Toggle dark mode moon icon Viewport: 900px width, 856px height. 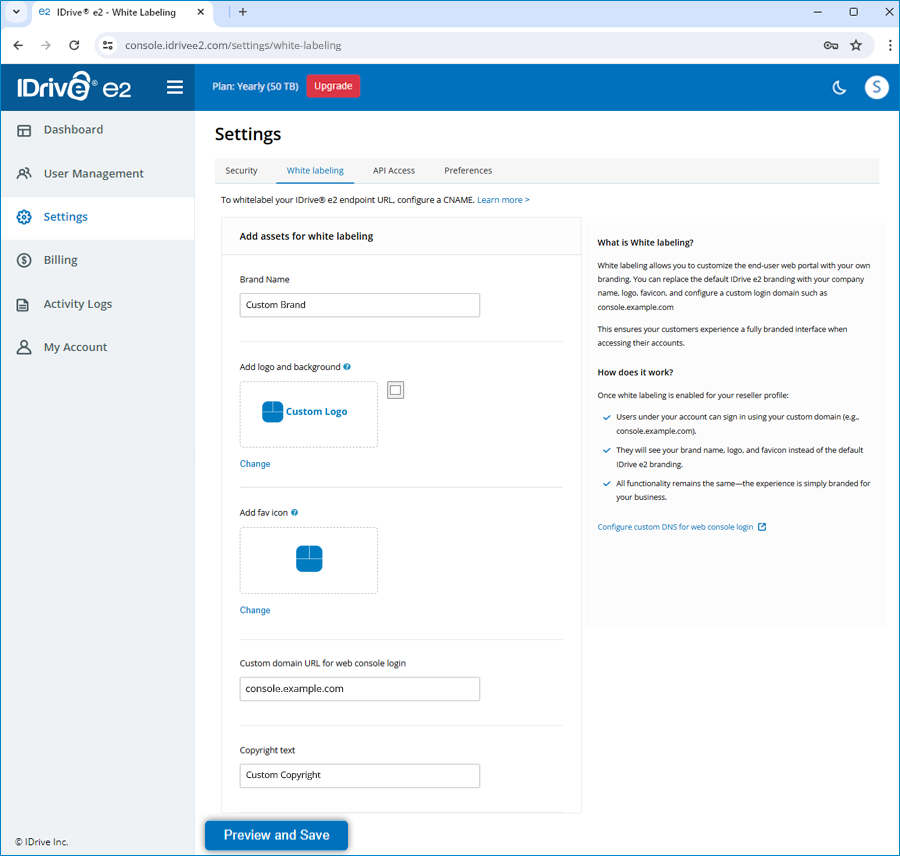[x=839, y=87]
